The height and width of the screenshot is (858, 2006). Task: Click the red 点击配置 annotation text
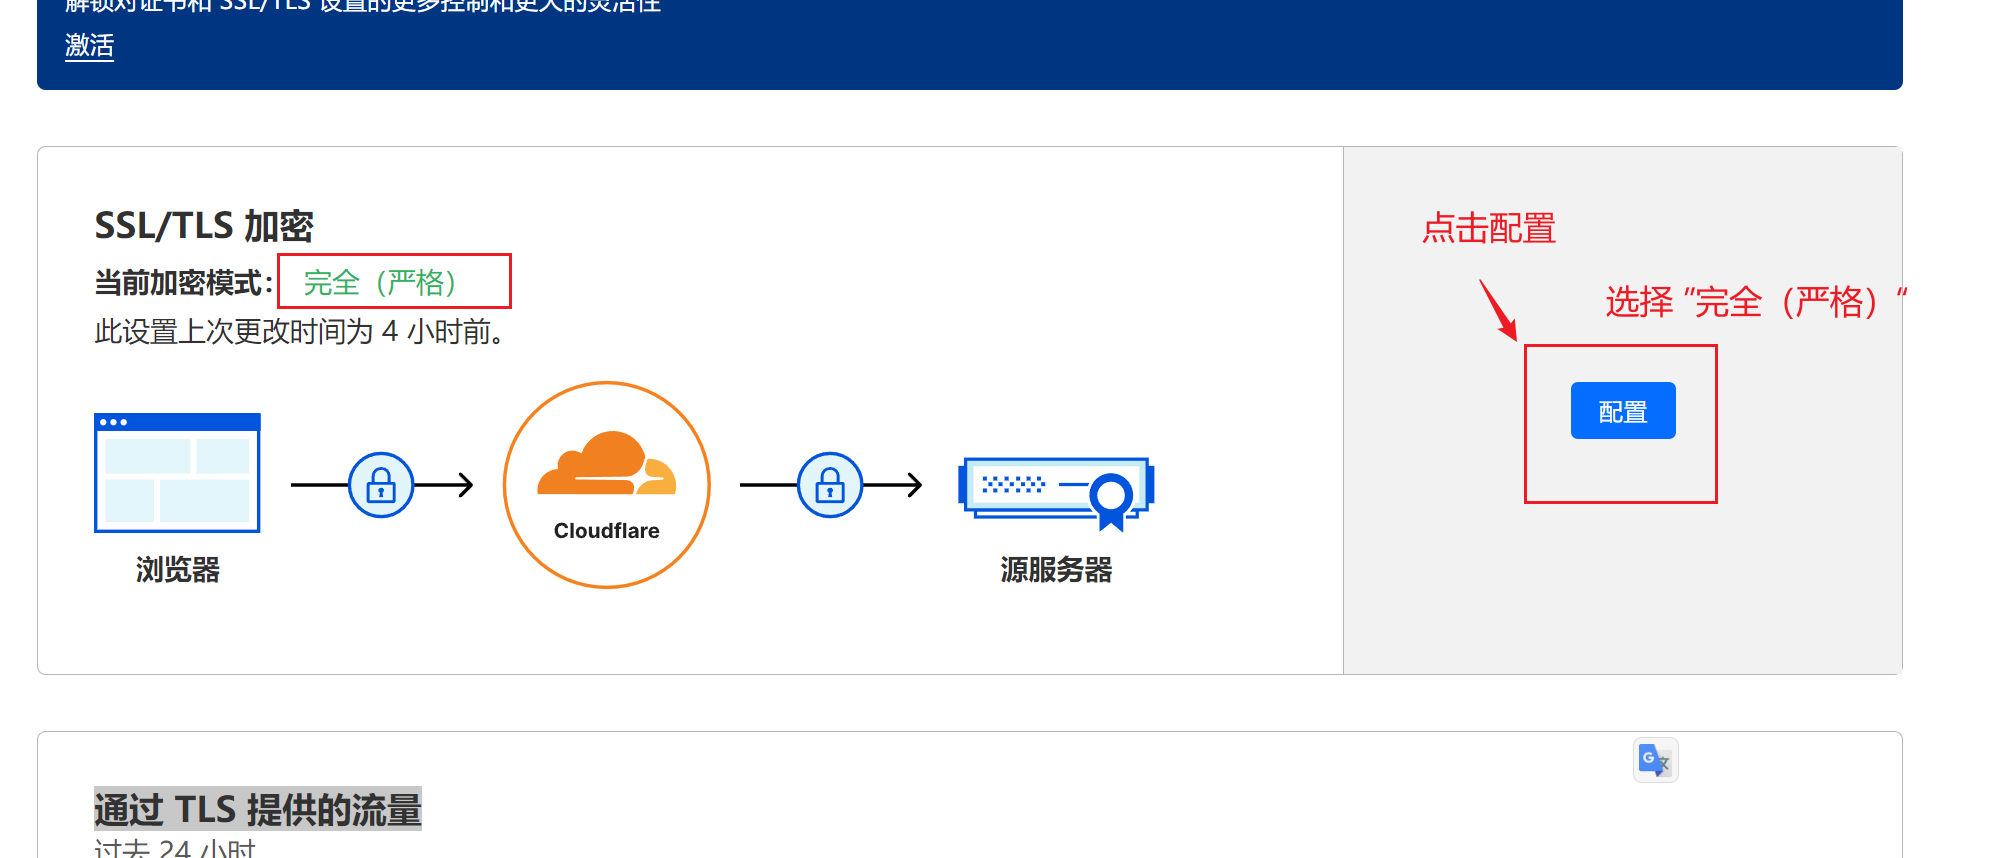coord(1488,229)
